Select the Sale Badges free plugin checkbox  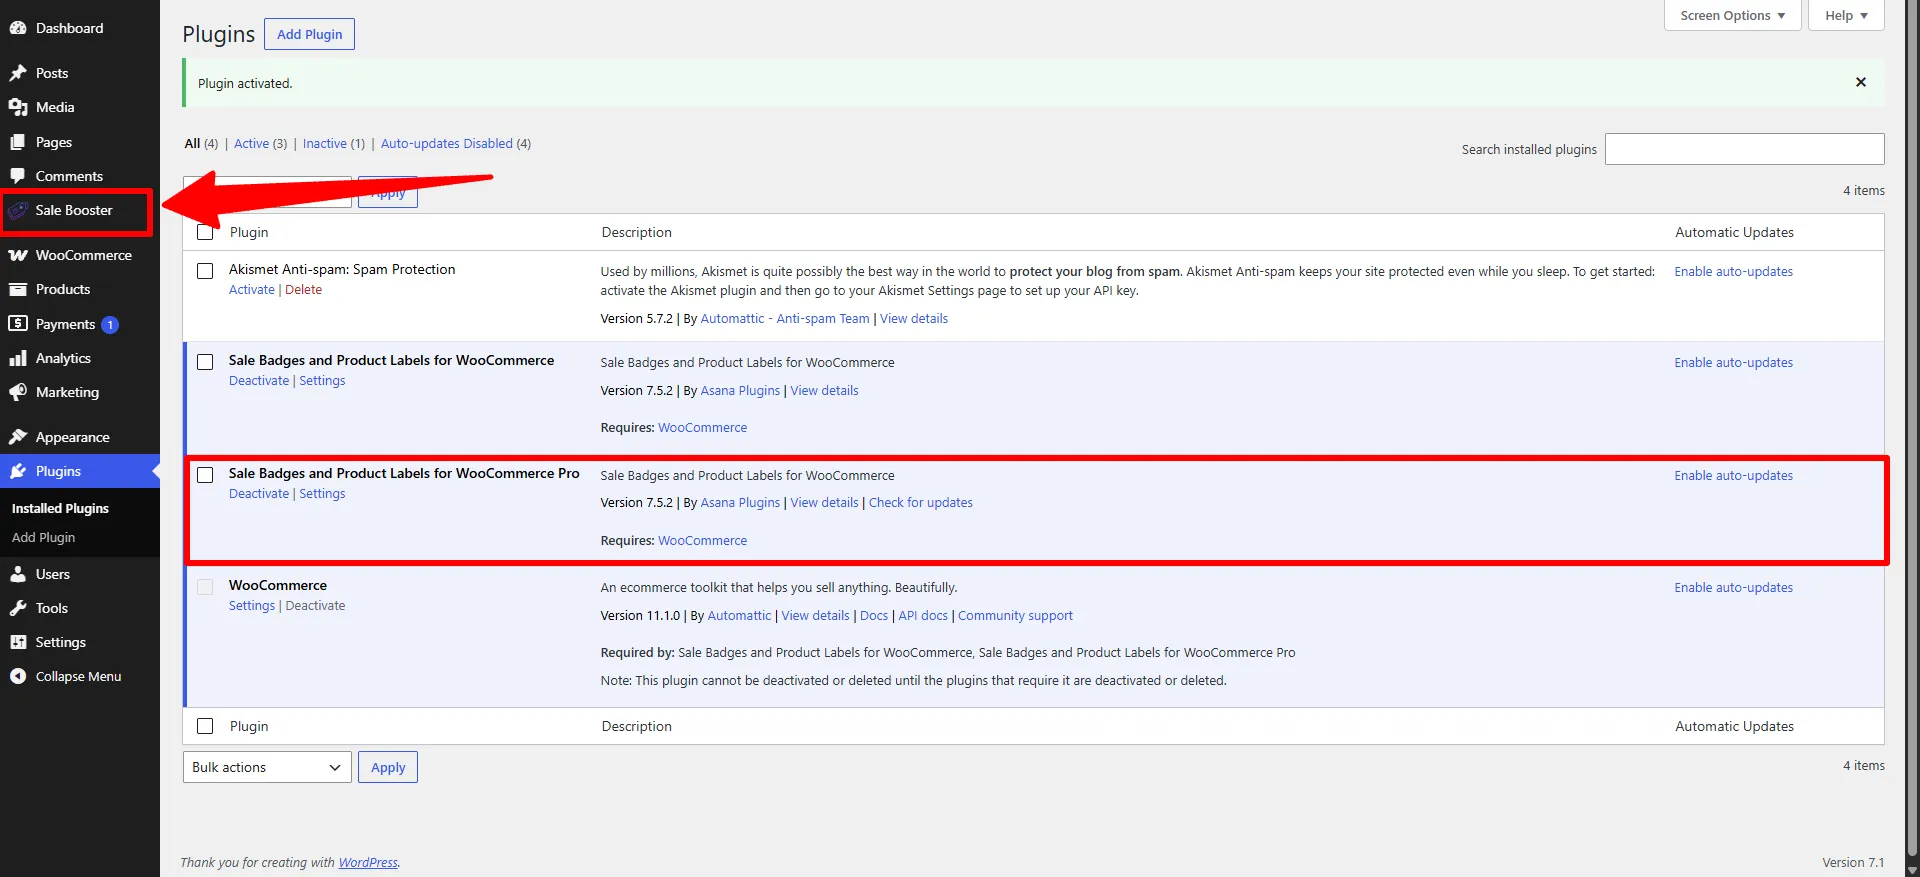(205, 362)
